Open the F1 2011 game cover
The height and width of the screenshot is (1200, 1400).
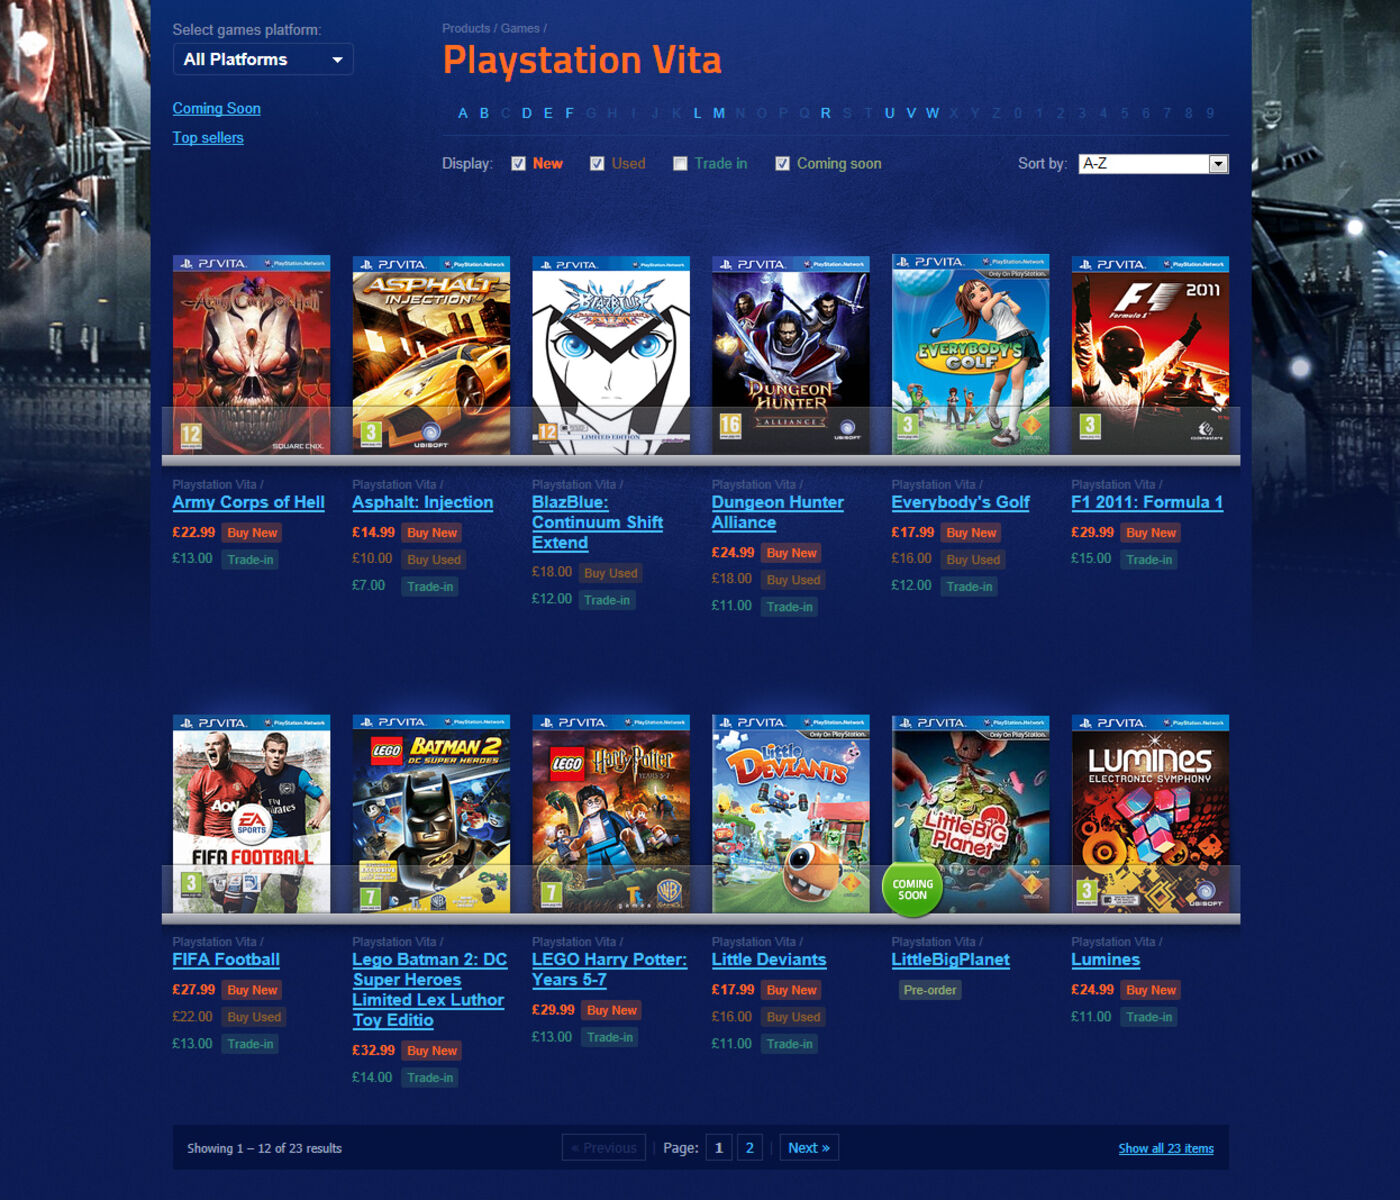click(x=1150, y=355)
